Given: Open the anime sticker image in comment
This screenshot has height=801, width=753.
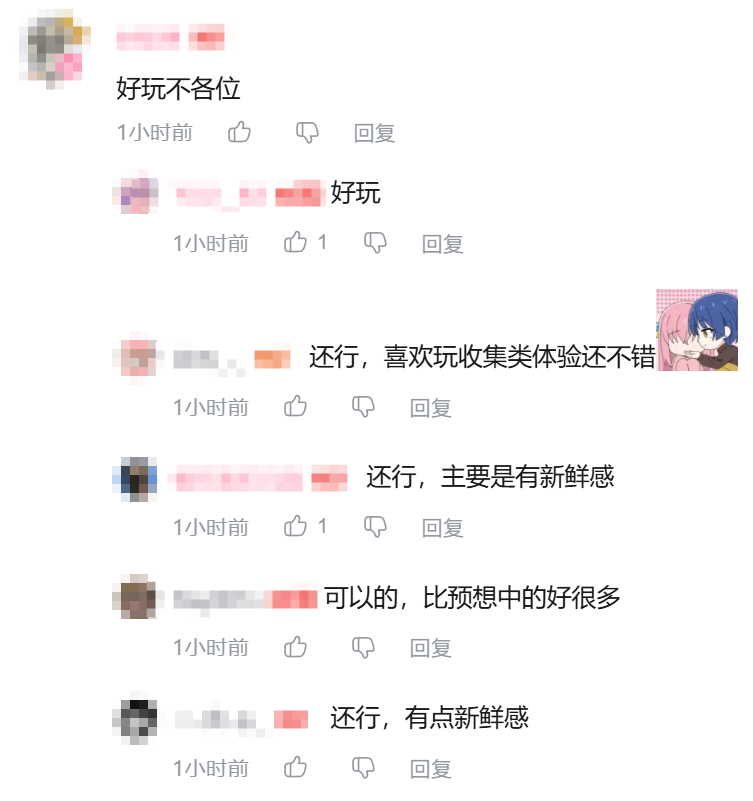Looking at the screenshot, I should pos(697,330).
